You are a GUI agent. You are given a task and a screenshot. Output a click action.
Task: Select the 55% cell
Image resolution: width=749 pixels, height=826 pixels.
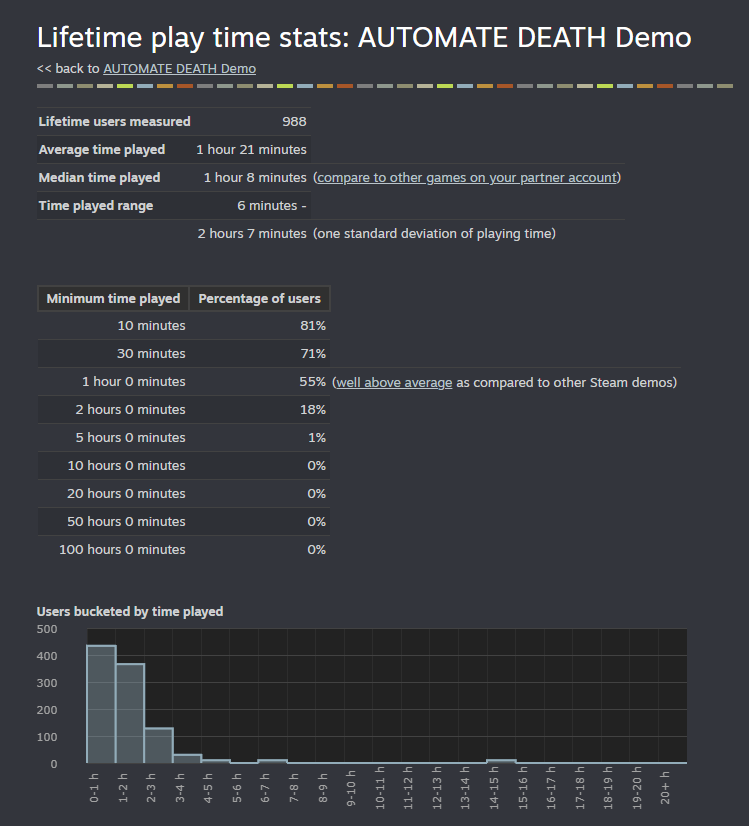312,381
